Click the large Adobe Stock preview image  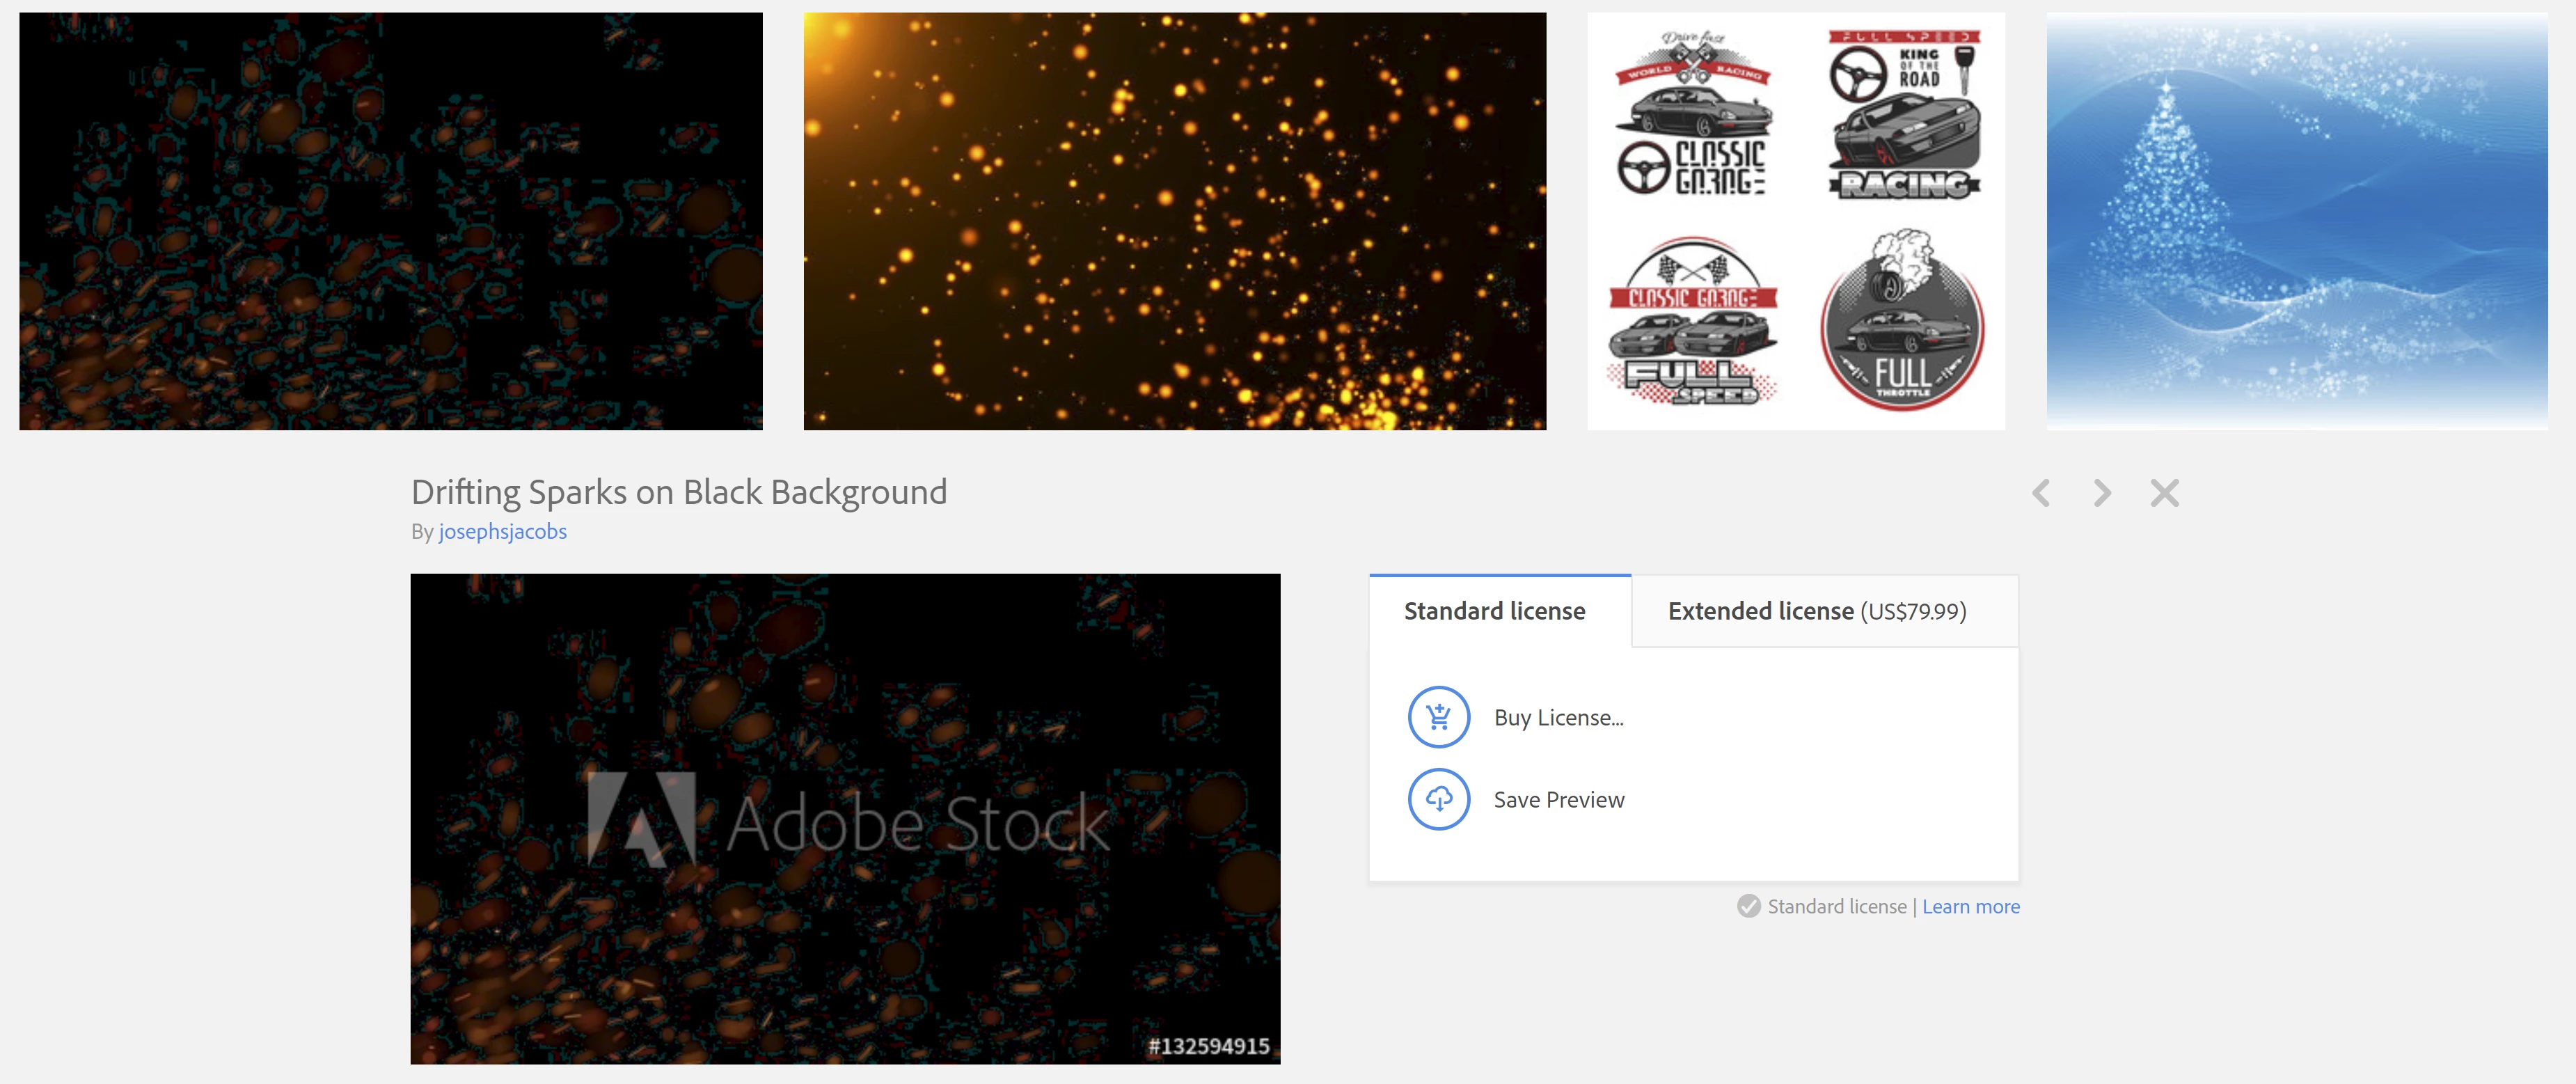click(x=845, y=680)
